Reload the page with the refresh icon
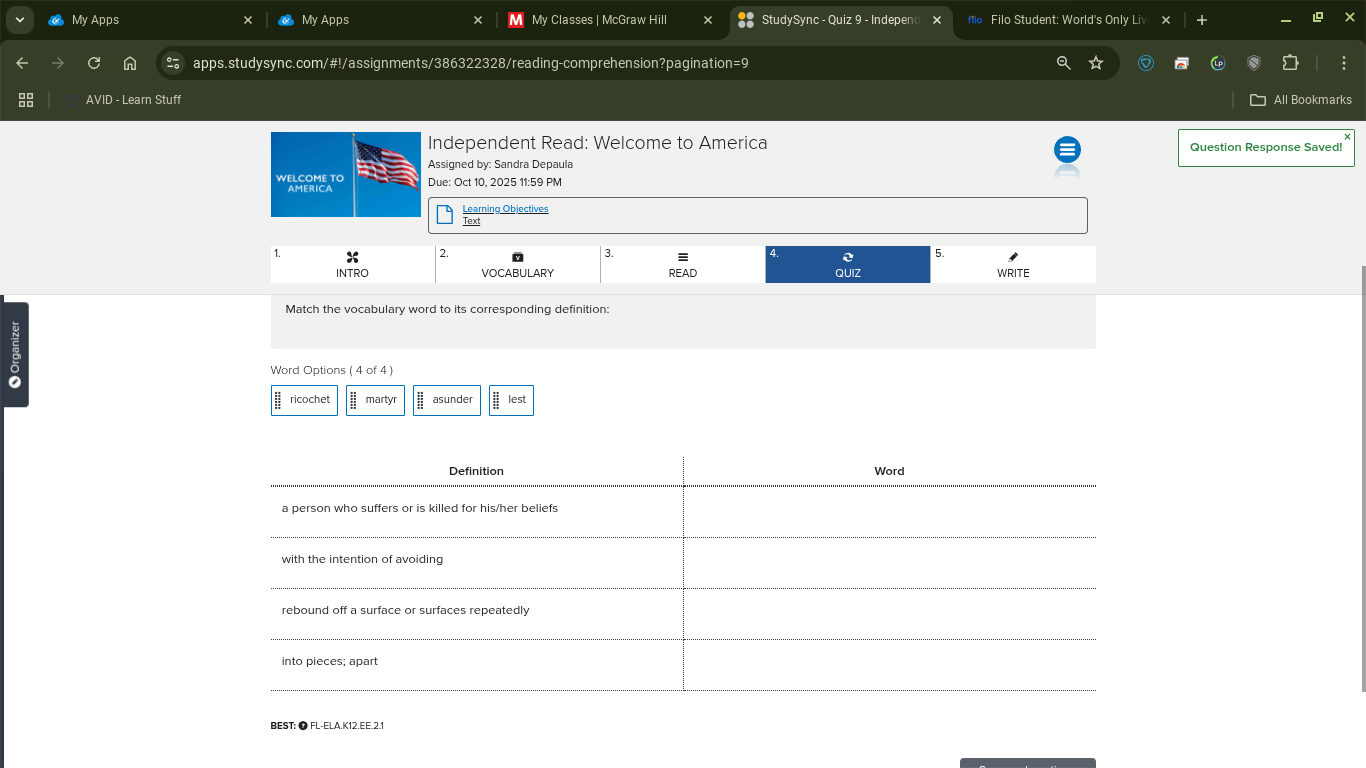 tap(94, 63)
